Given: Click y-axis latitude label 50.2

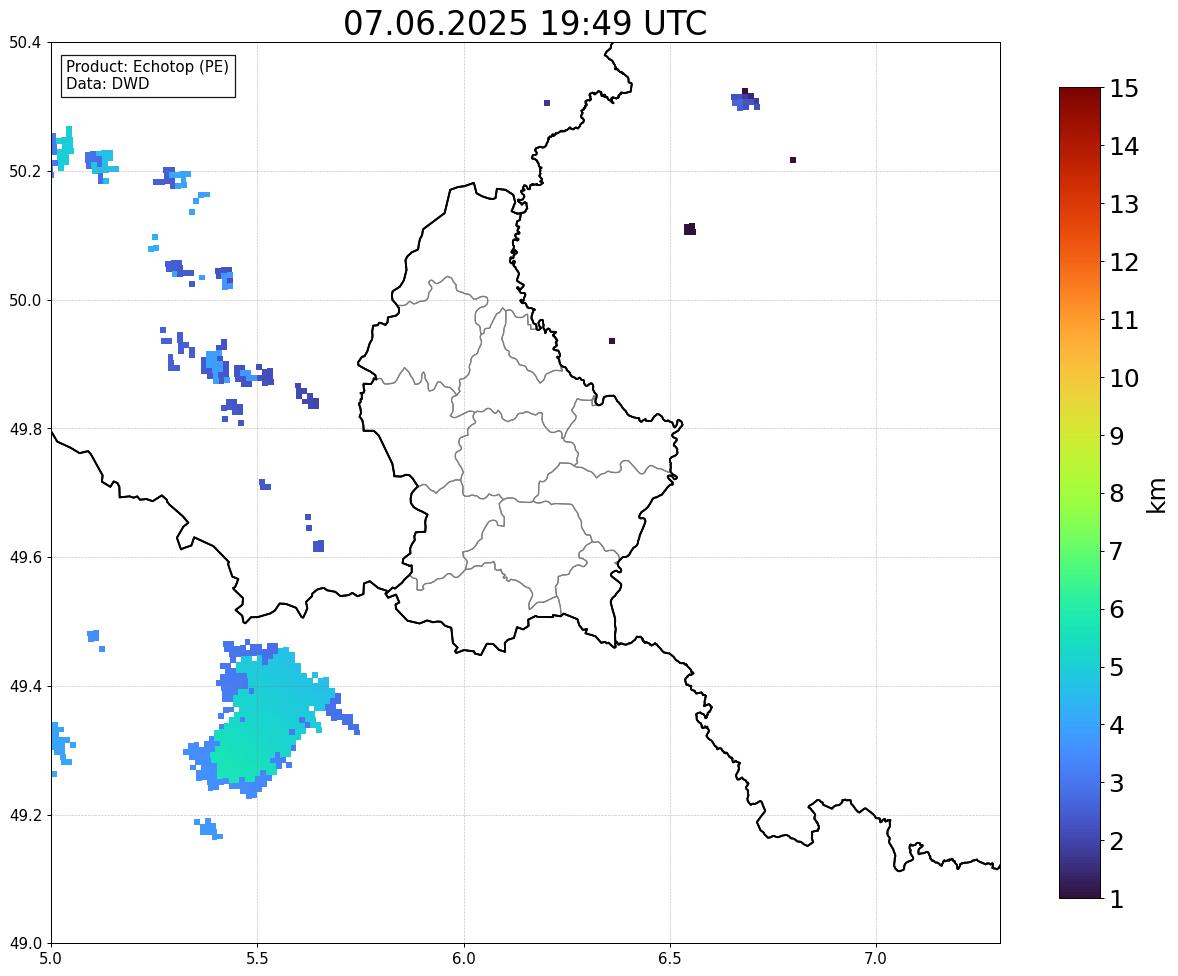Looking at the screenshot, I should click(24, 171).
